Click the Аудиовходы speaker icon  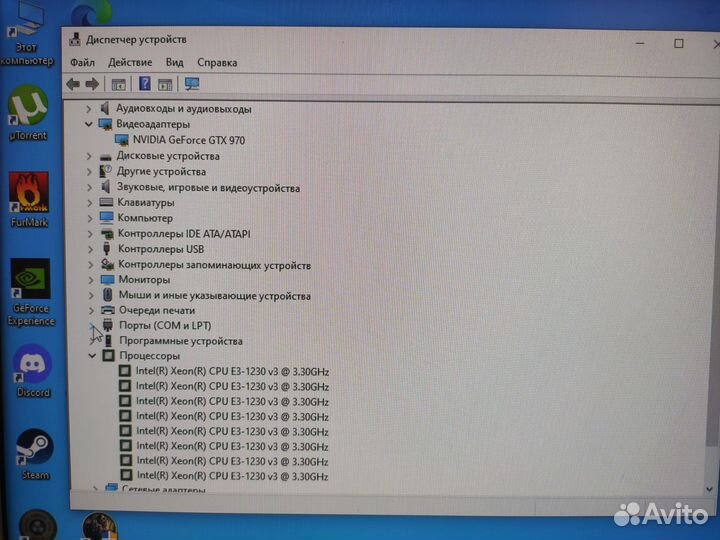pyautogui.click(x=105, y=108)
